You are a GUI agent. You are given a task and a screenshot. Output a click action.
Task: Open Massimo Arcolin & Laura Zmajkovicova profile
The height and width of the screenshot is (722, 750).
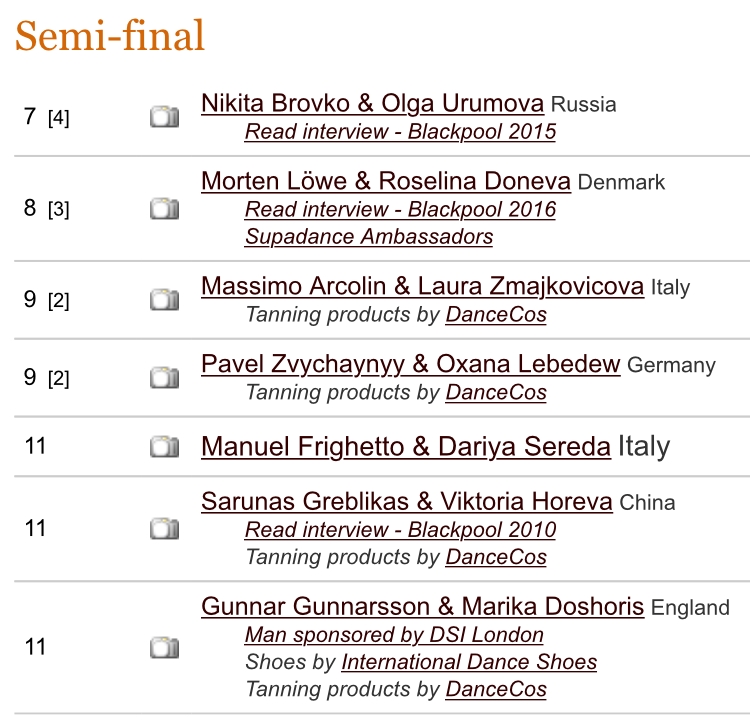pos(422,286)
